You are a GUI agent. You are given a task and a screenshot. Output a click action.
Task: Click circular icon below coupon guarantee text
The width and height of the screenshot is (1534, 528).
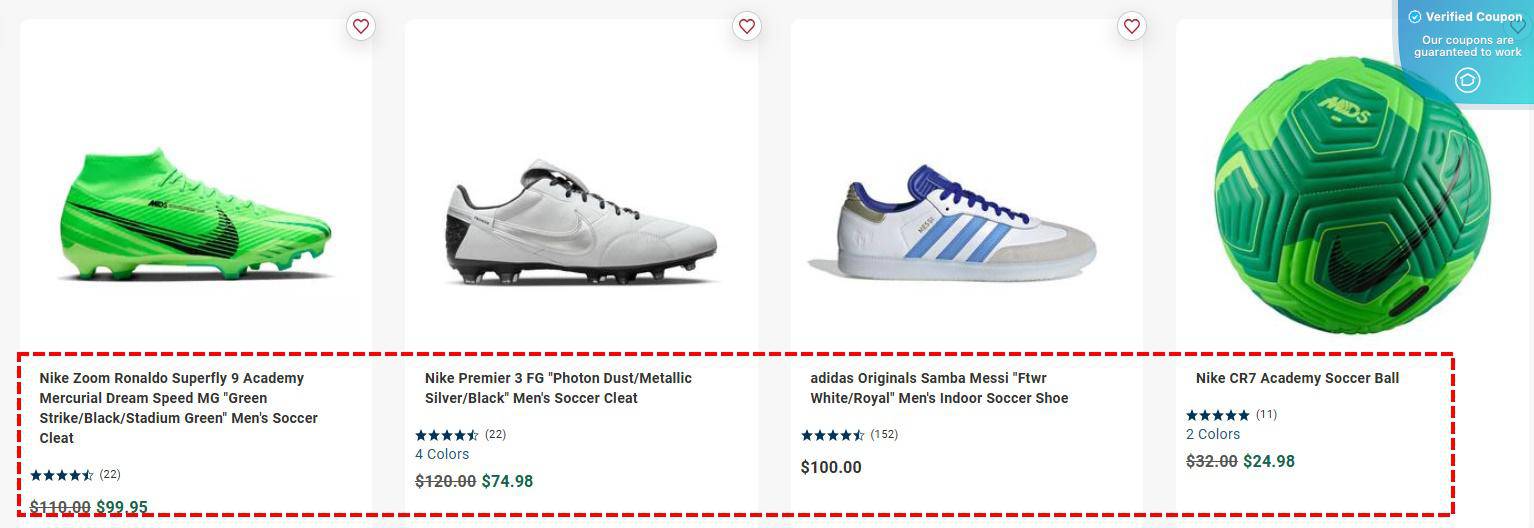(1467, 80)
